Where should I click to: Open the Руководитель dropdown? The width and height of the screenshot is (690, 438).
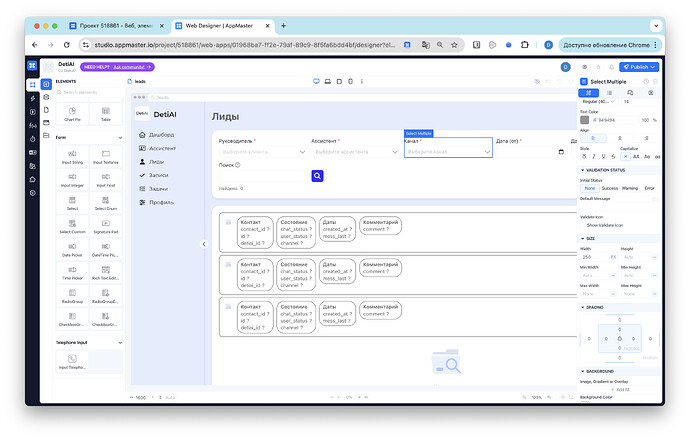(x=263, y=152)
